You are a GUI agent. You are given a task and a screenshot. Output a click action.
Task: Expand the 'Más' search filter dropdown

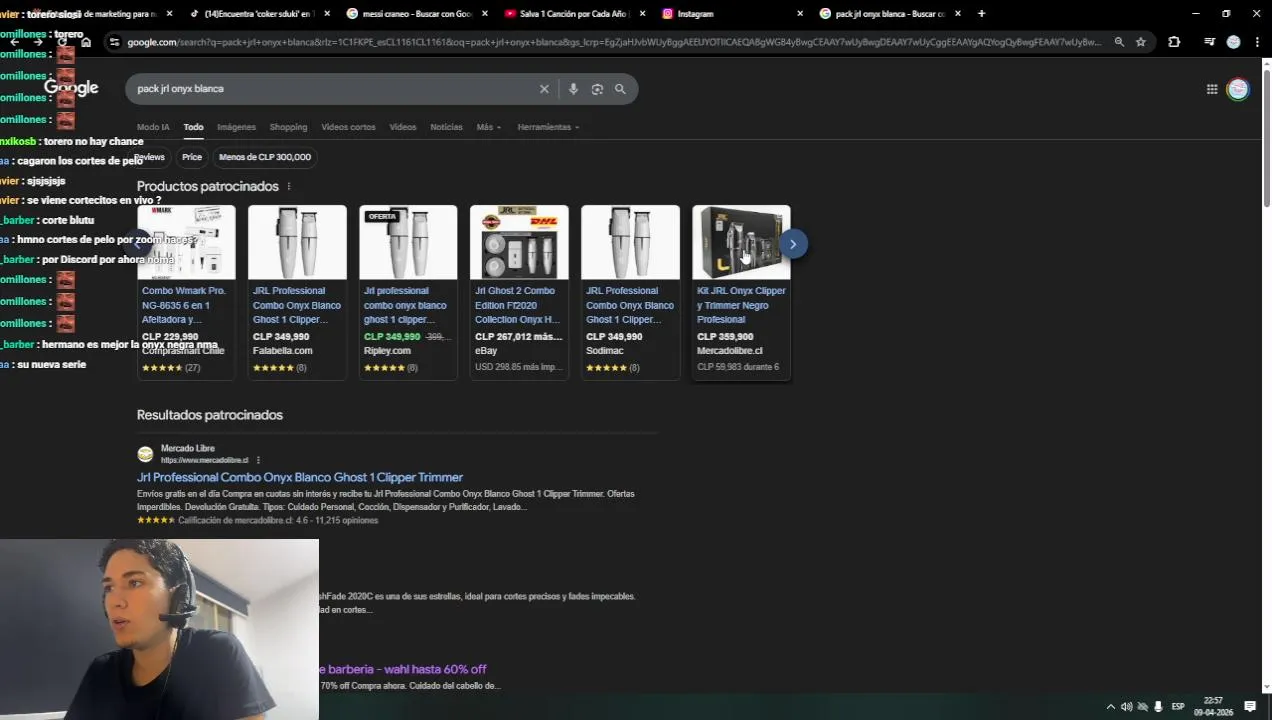(x=489, y=127)
